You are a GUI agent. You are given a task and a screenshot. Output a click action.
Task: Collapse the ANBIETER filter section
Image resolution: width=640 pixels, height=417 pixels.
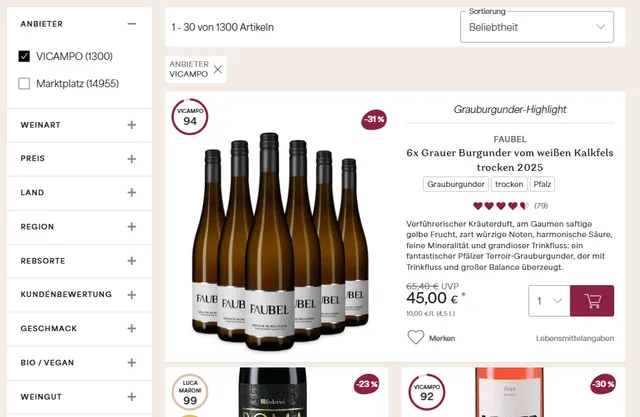click(x=131, y=24)
